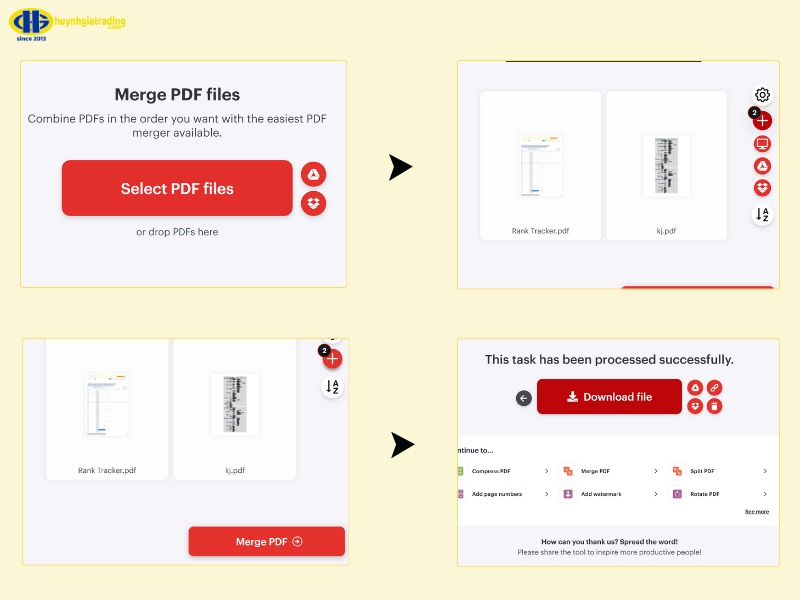This screenshot has width=800, height=600.
Task: Add more files with the plus icon
Action: [764, 120]
